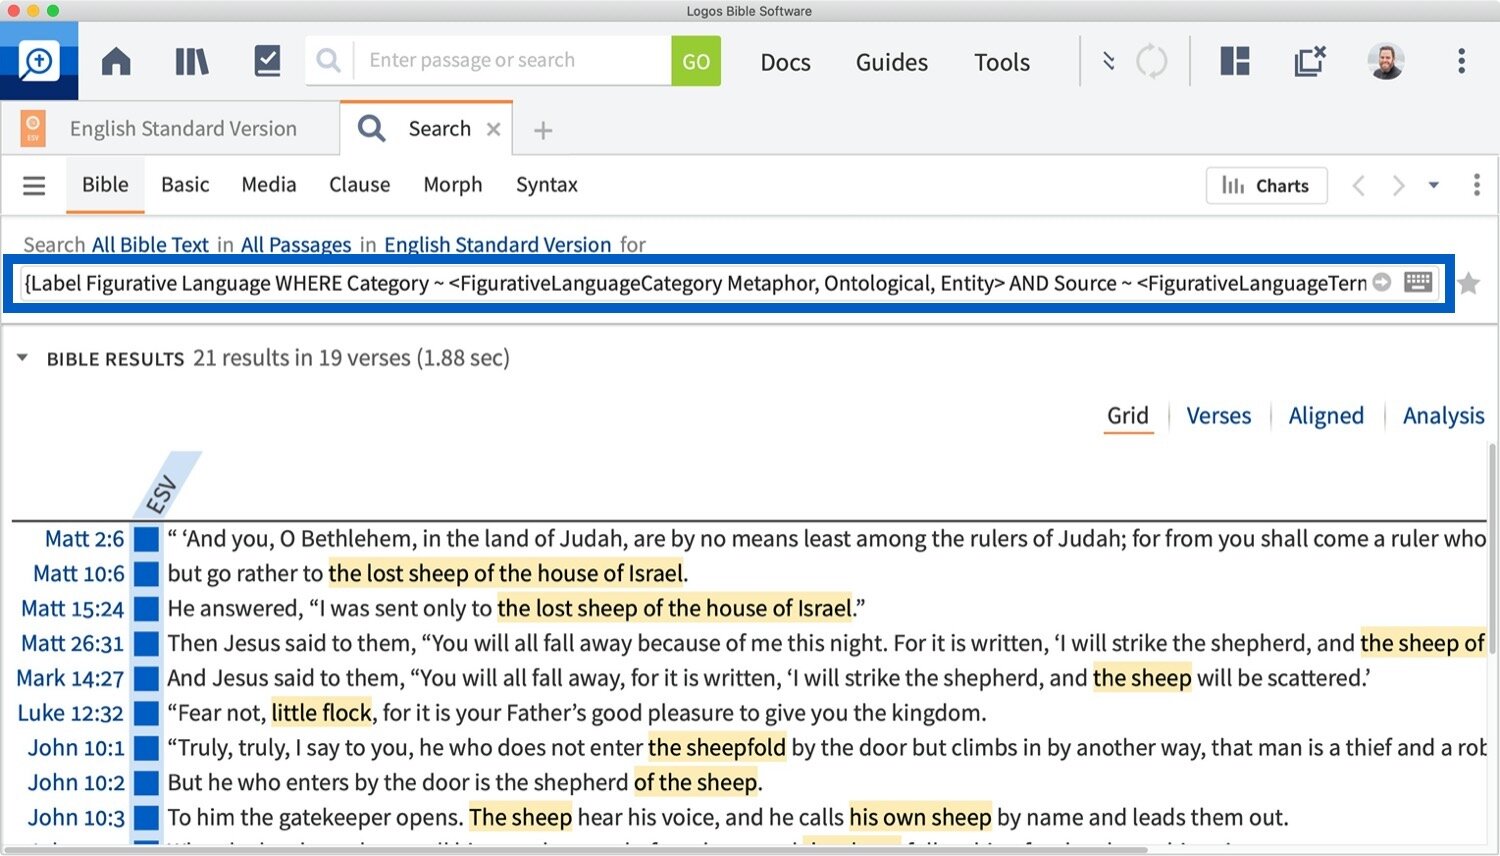This screenshot has height=856, width=1500.
Task: Switch to Analysis results view
Action: coord(1443,416)
